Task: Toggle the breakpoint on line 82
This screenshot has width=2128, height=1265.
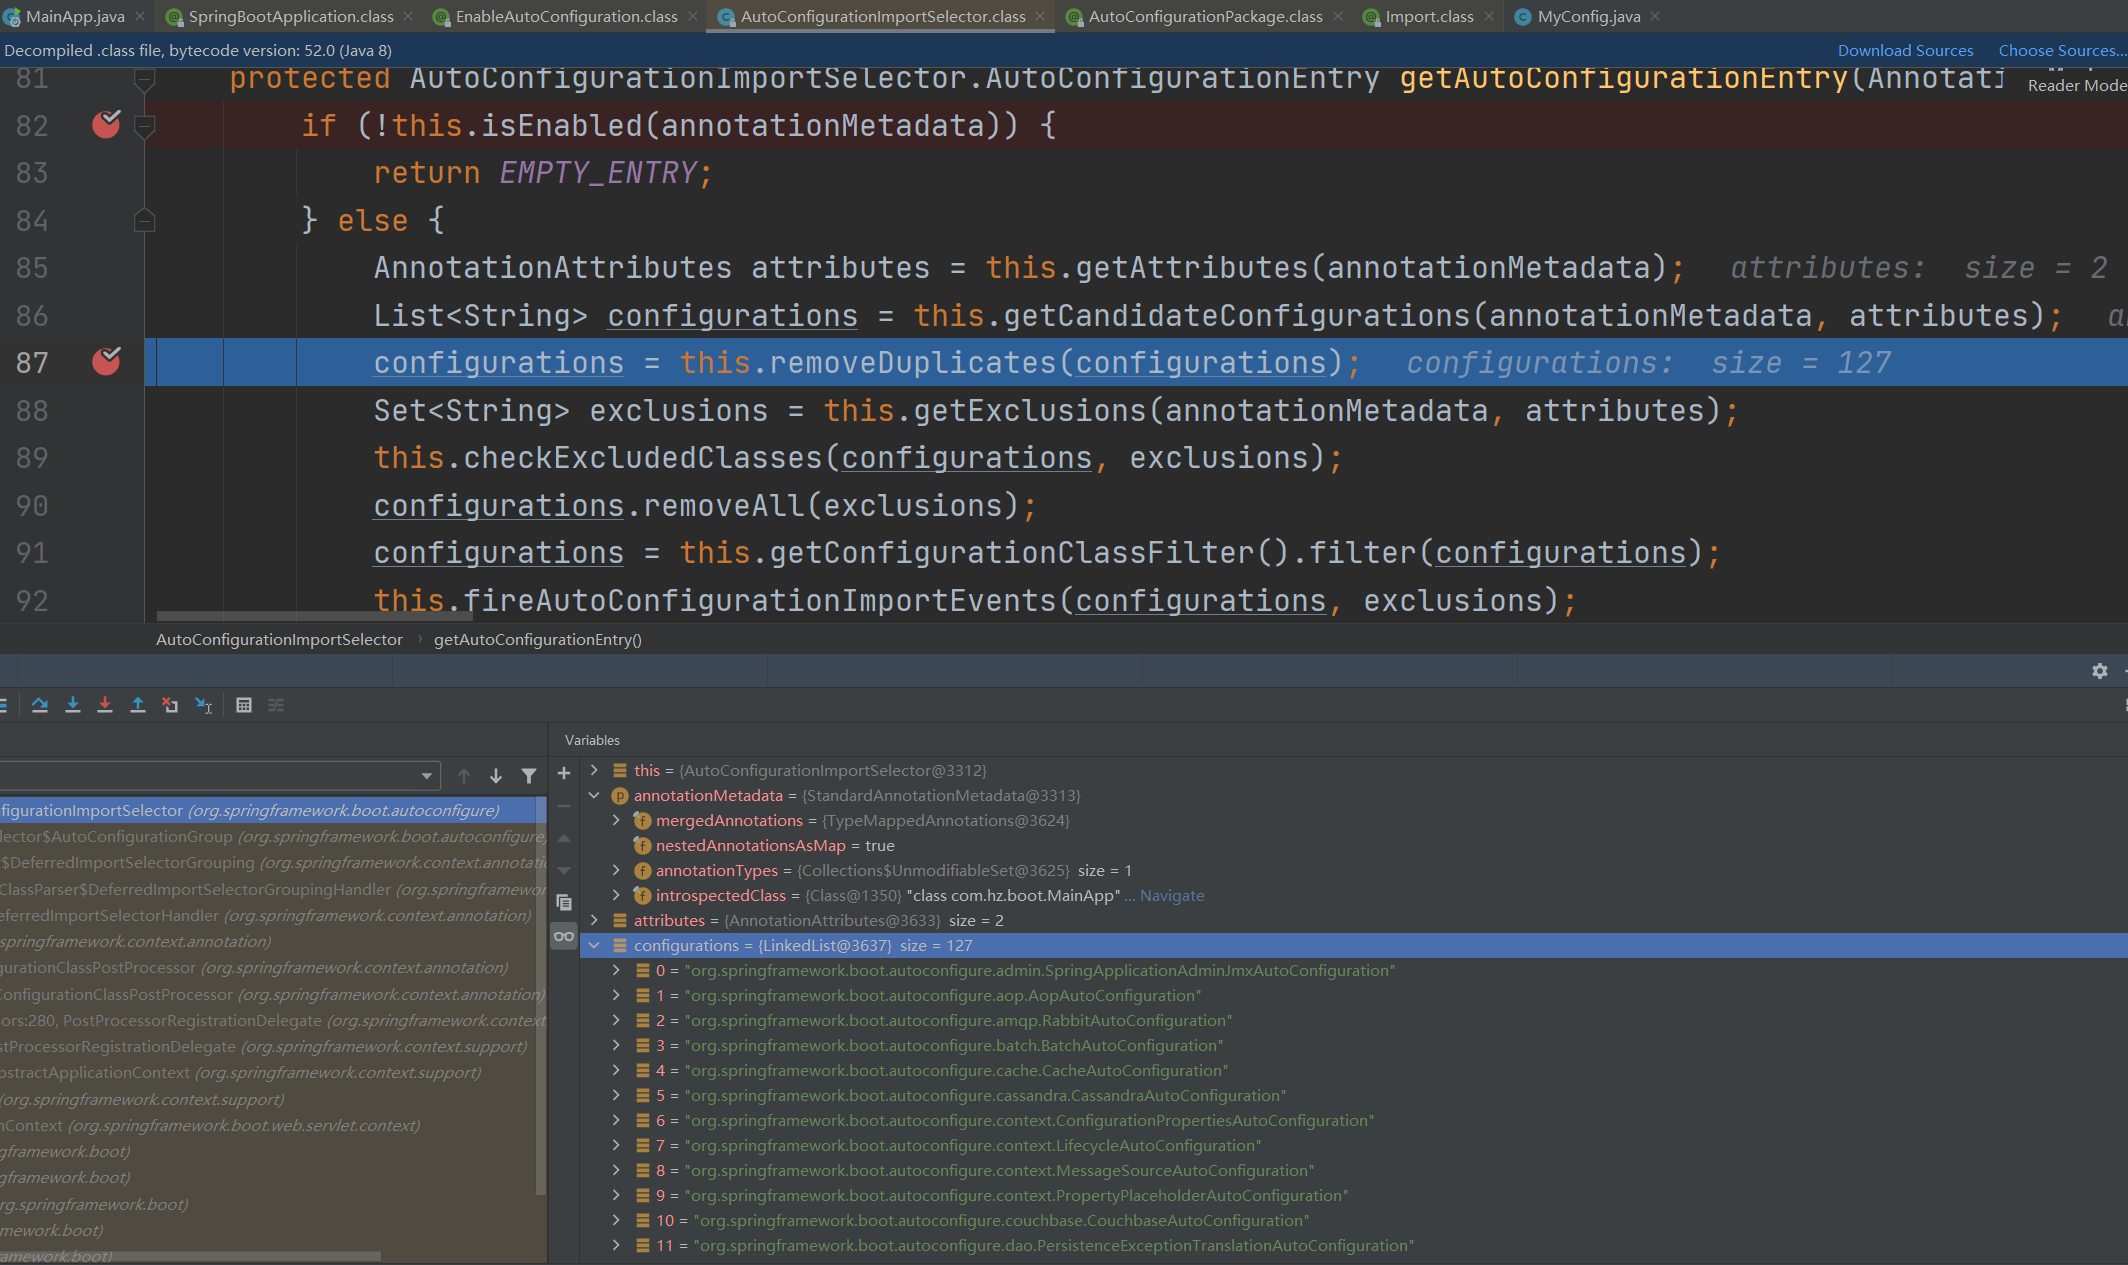Action: [106, 125]
